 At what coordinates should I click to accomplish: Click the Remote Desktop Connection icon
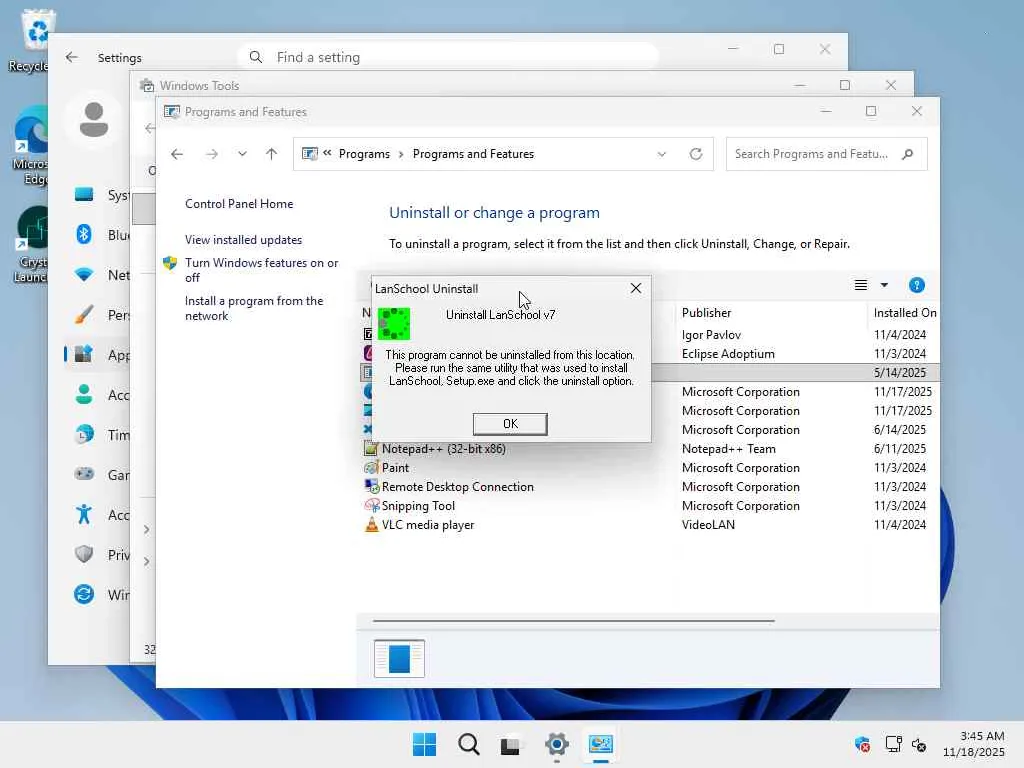[372, 487]
